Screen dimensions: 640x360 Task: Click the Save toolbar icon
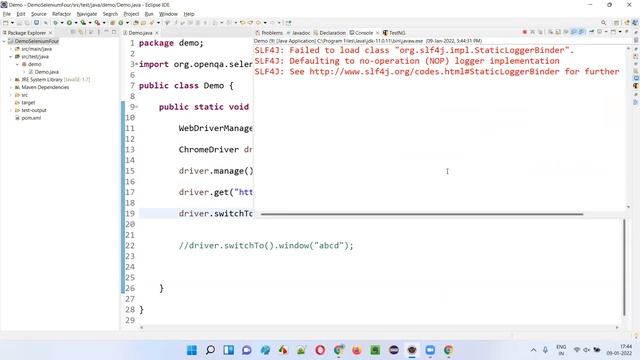[19, 23]
